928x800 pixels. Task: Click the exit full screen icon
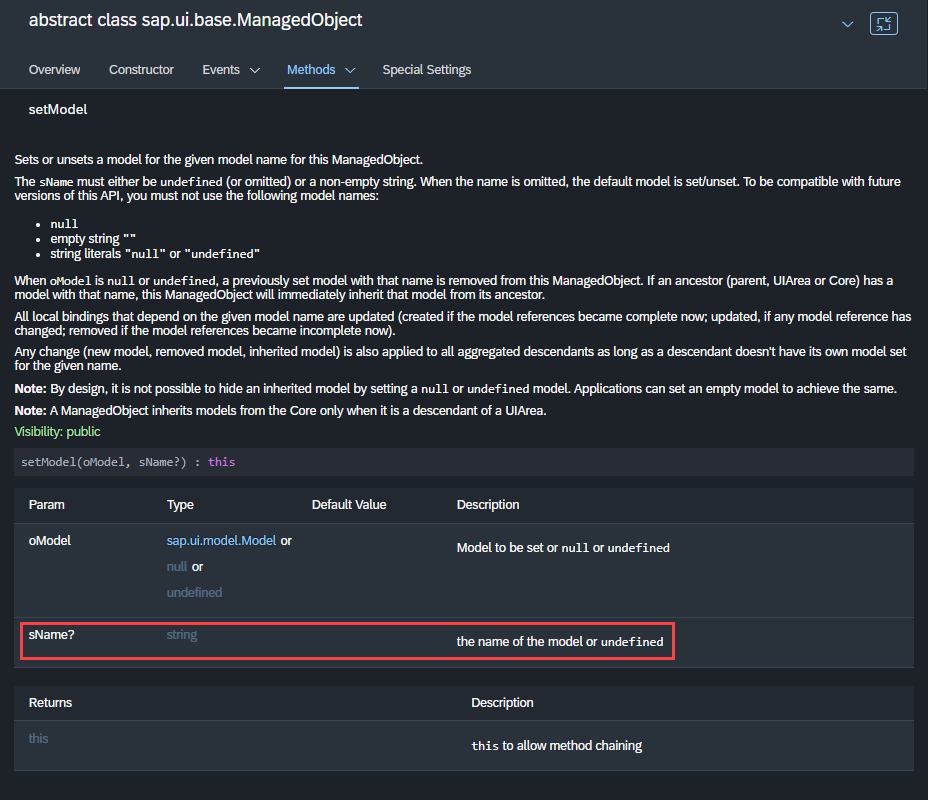[883, 24]
